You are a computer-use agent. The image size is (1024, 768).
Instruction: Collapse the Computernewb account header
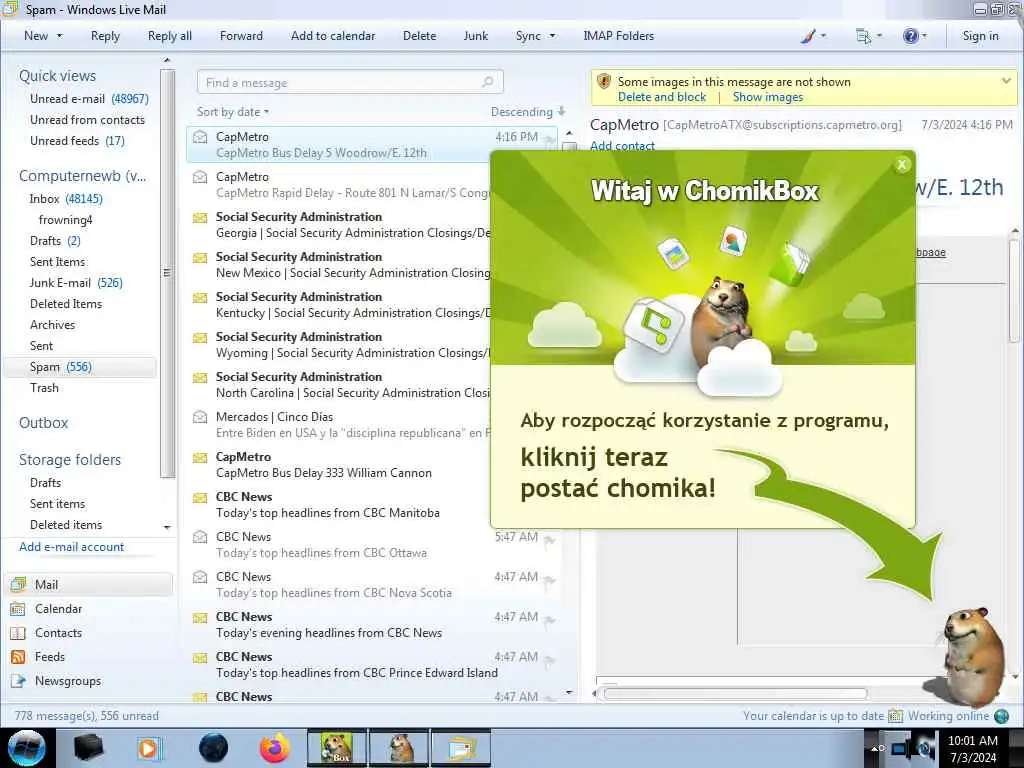coord(82,176)
